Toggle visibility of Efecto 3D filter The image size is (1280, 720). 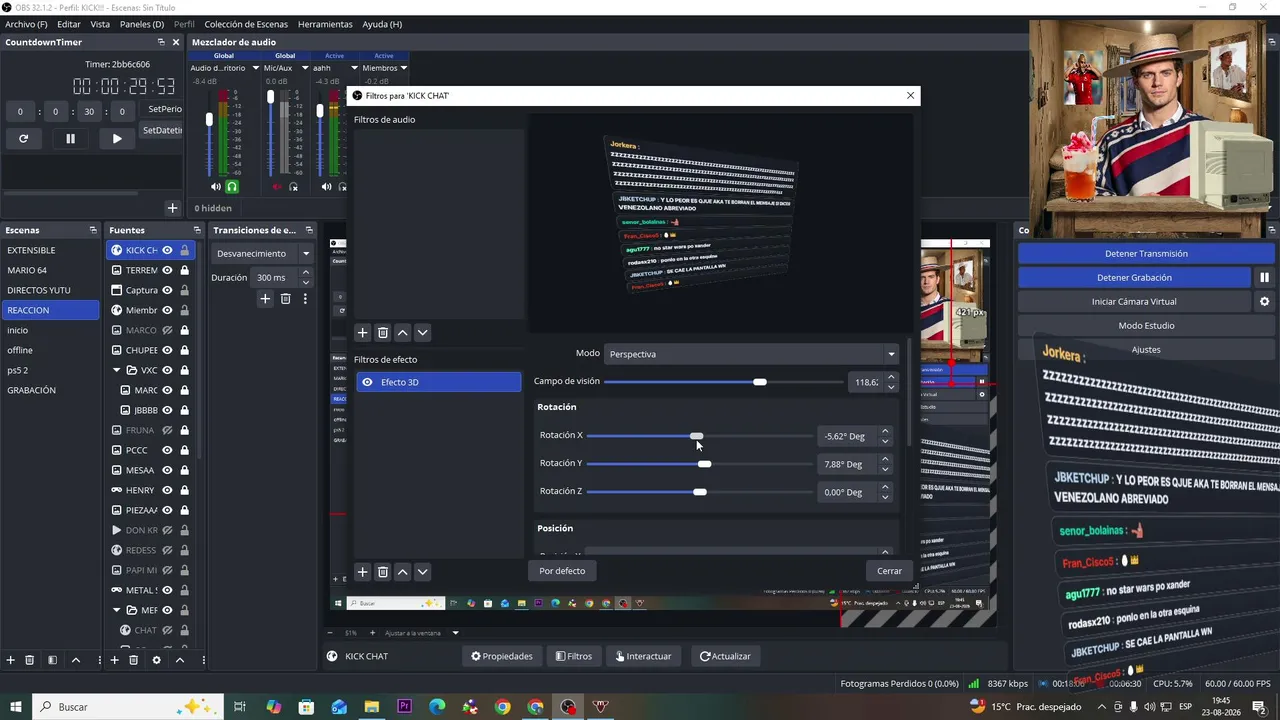pos(368,382)
